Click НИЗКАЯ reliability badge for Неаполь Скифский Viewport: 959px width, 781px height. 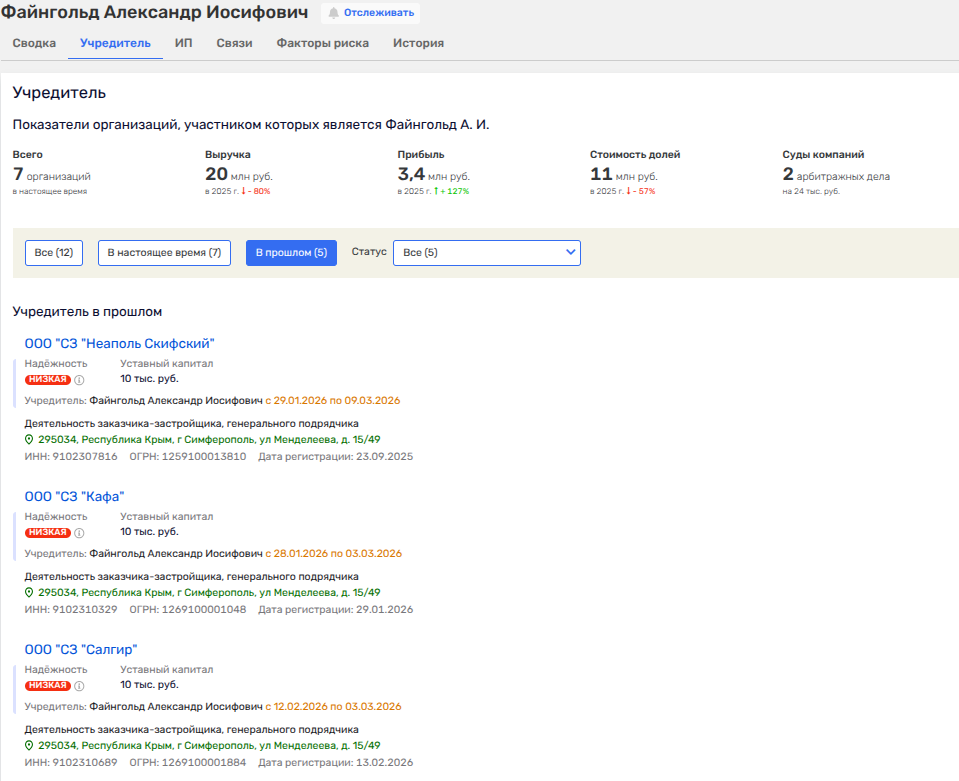tap(48, 380)
